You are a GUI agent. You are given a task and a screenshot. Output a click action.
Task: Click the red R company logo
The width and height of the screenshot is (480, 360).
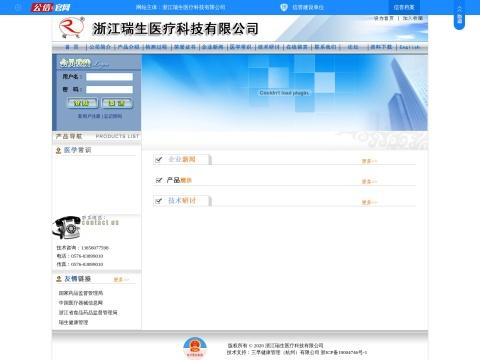click(x=71, y=27)
